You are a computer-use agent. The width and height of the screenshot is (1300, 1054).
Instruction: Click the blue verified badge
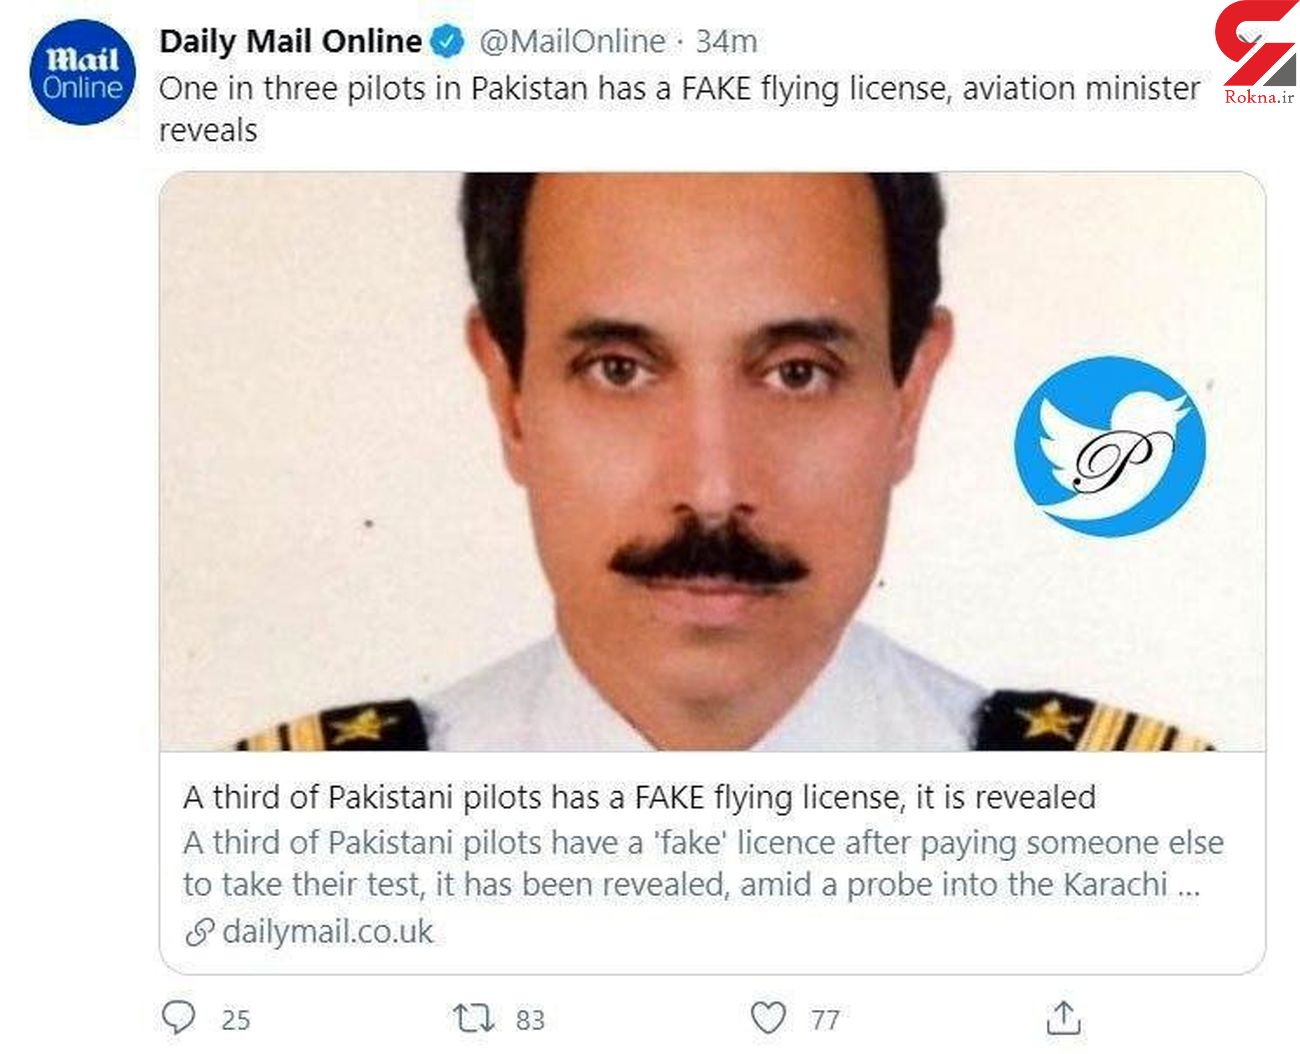[x=447, y=42]
